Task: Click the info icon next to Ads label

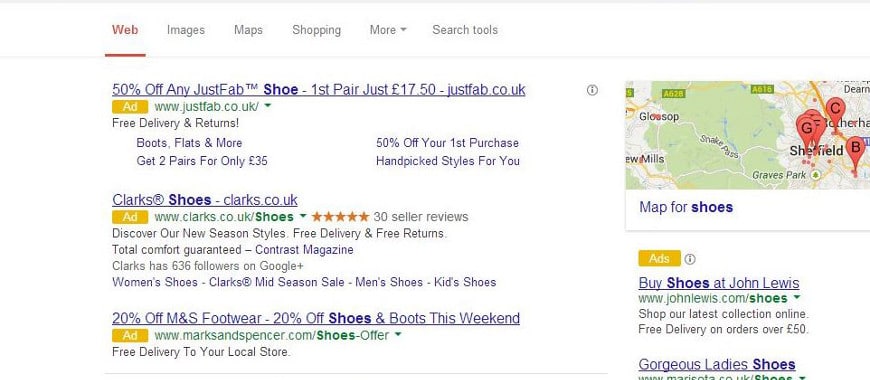Action: [x=690, y=259]
